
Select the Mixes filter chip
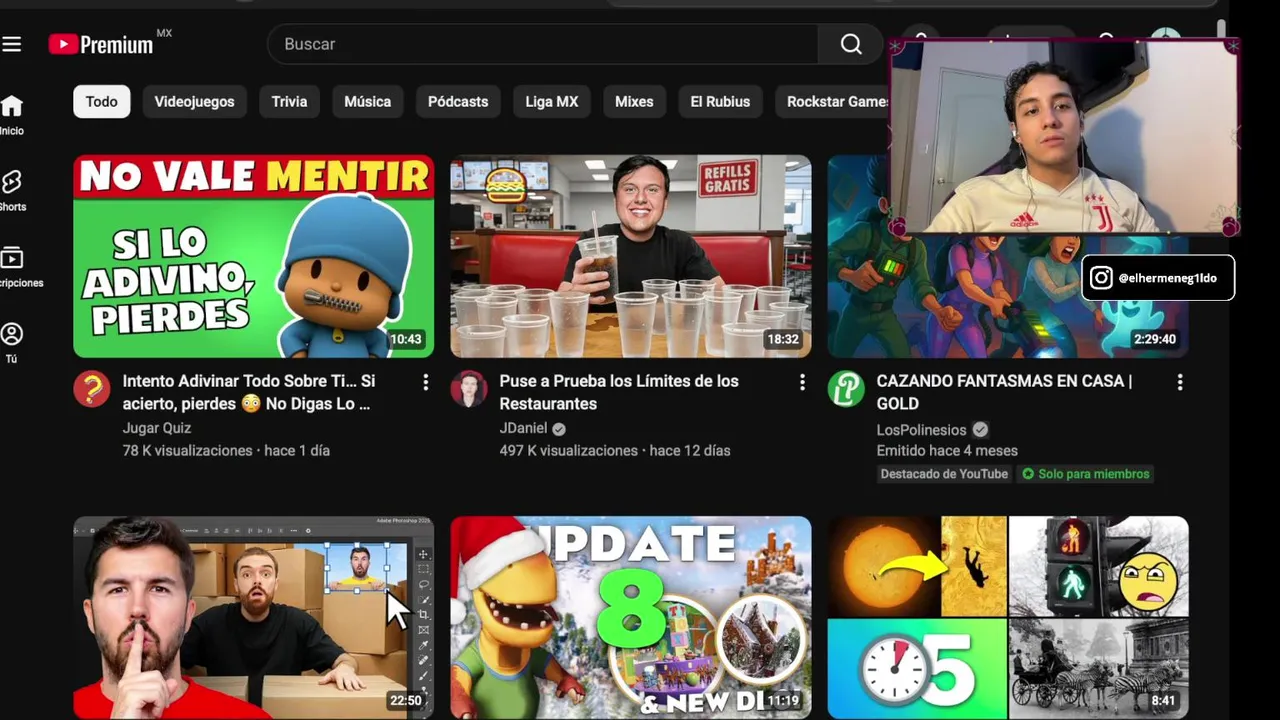pyautogui.click(x=634, y=102)
